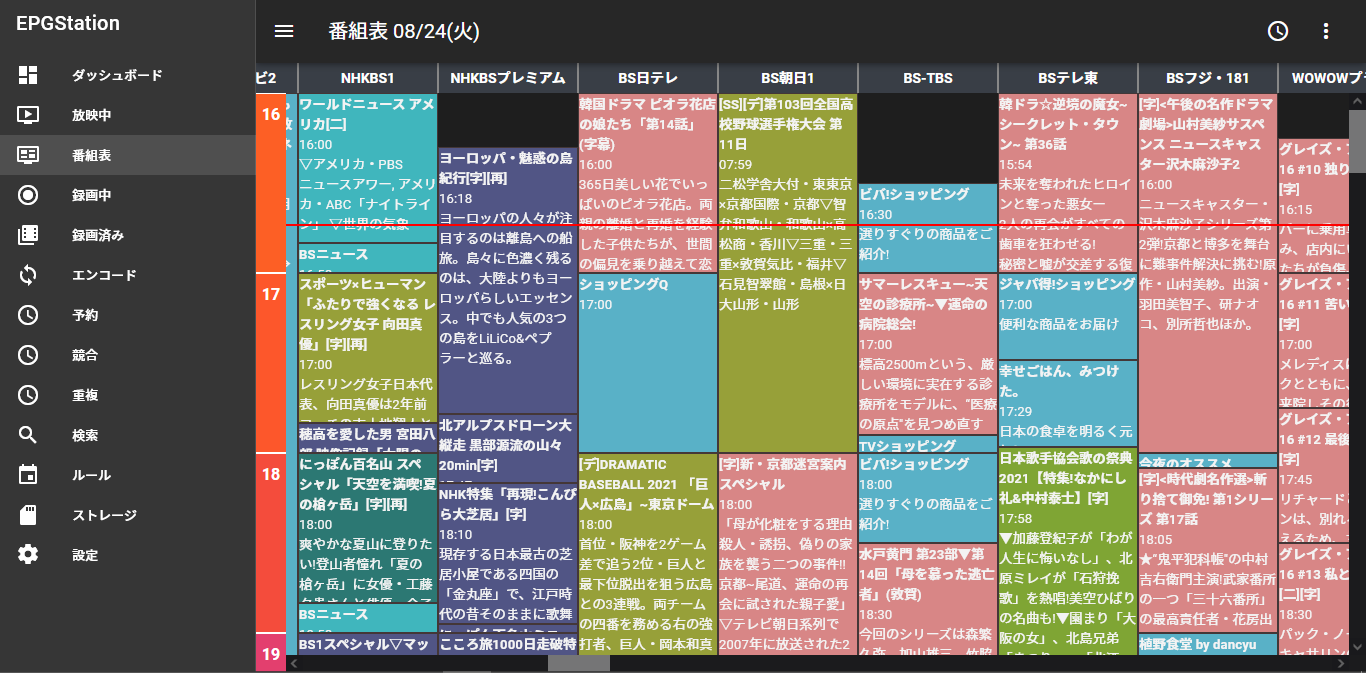Open 植野食堂 by dancyu program
The height and width of the screenshot is (673, 1366).
click(x=1208, y=644)
